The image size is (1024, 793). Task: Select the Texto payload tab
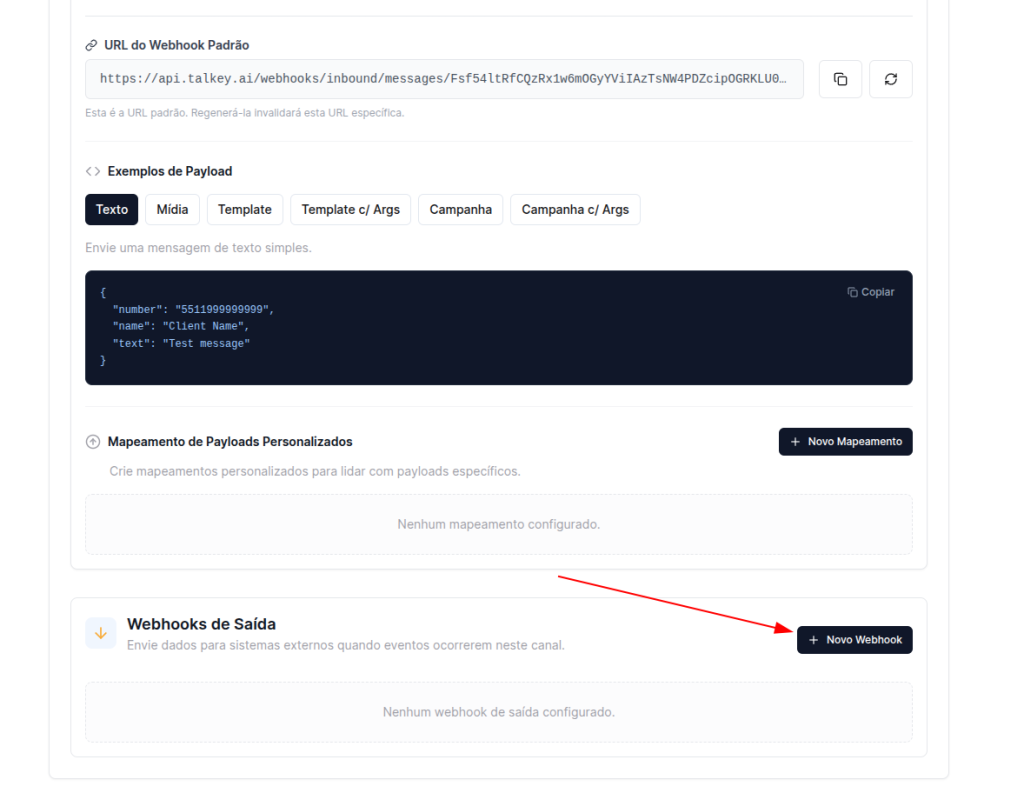pyautogui.click(x=112, y=210)
